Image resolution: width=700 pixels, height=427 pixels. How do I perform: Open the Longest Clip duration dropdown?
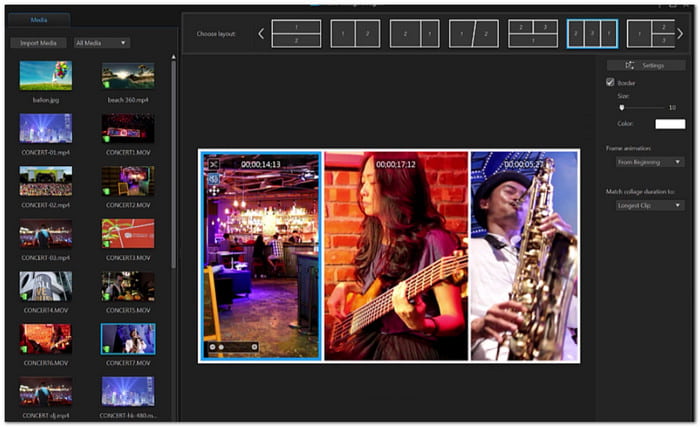pyautogui.click(x=650, y=205)
